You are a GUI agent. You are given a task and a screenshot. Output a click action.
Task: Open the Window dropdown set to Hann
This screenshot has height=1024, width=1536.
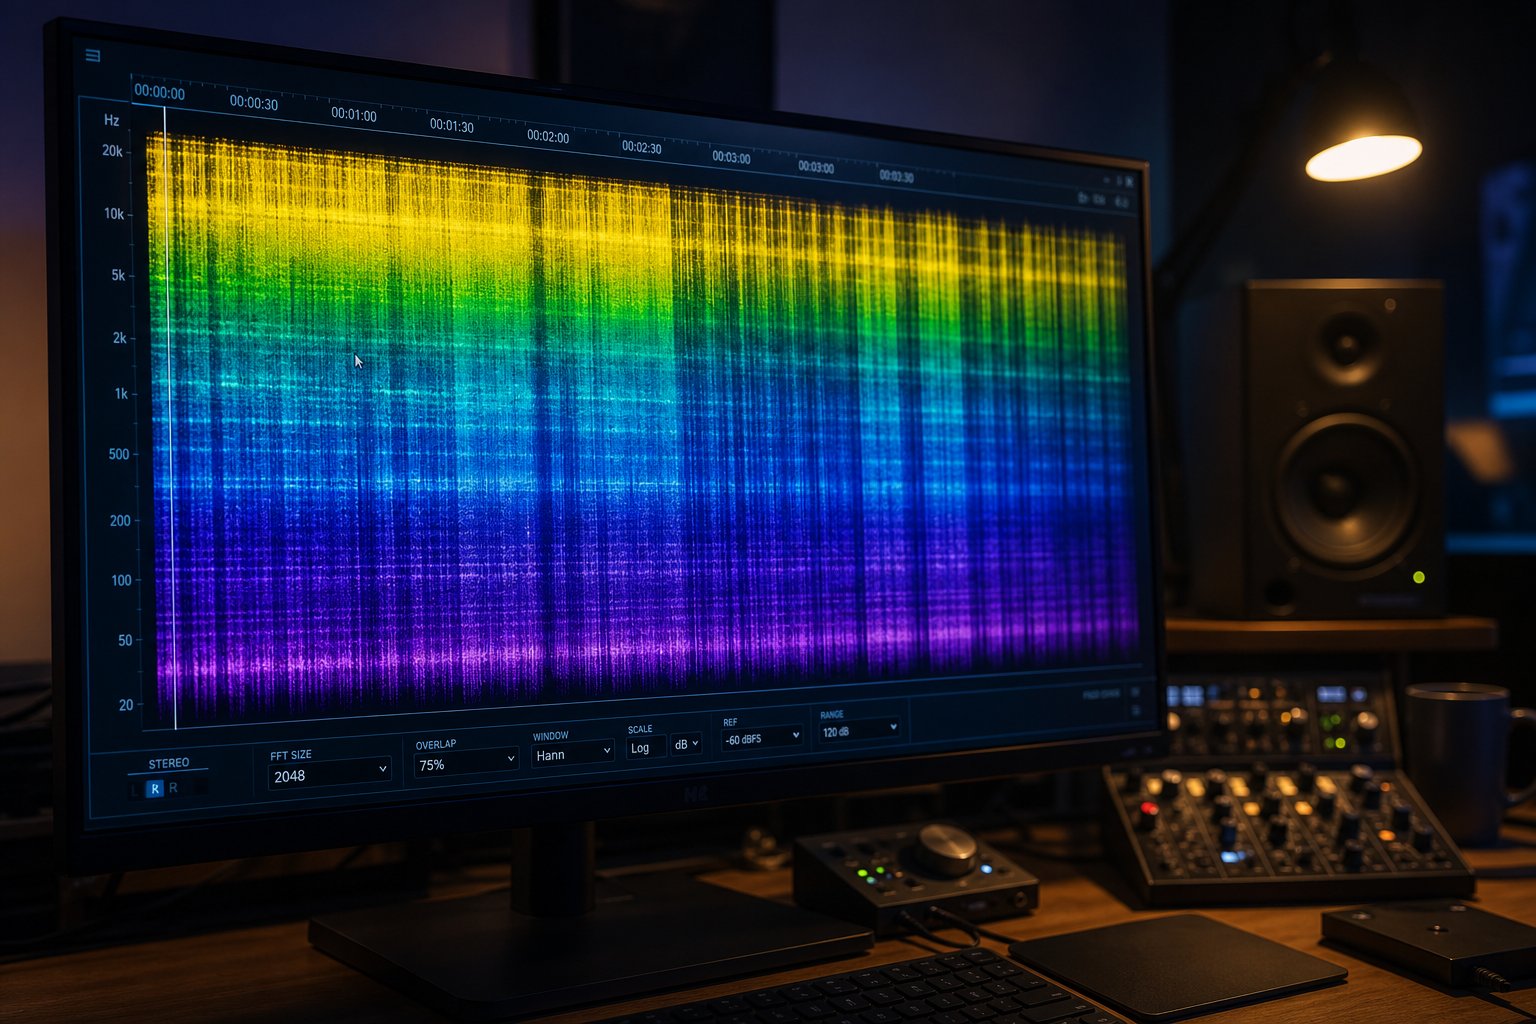point(572,753)
